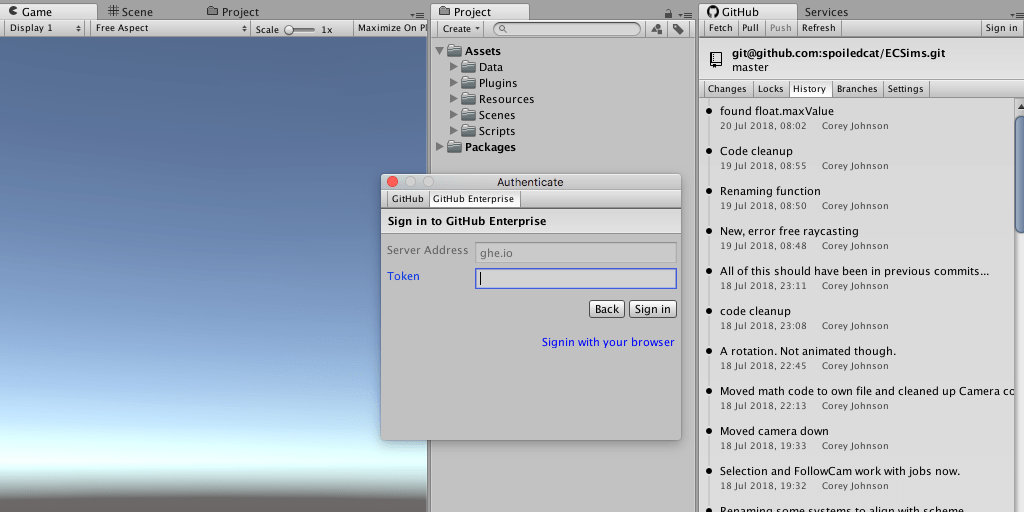Collapse the Assets folder tree
The width and height of the screenshot is (1024, 512).
click(441, 51)
